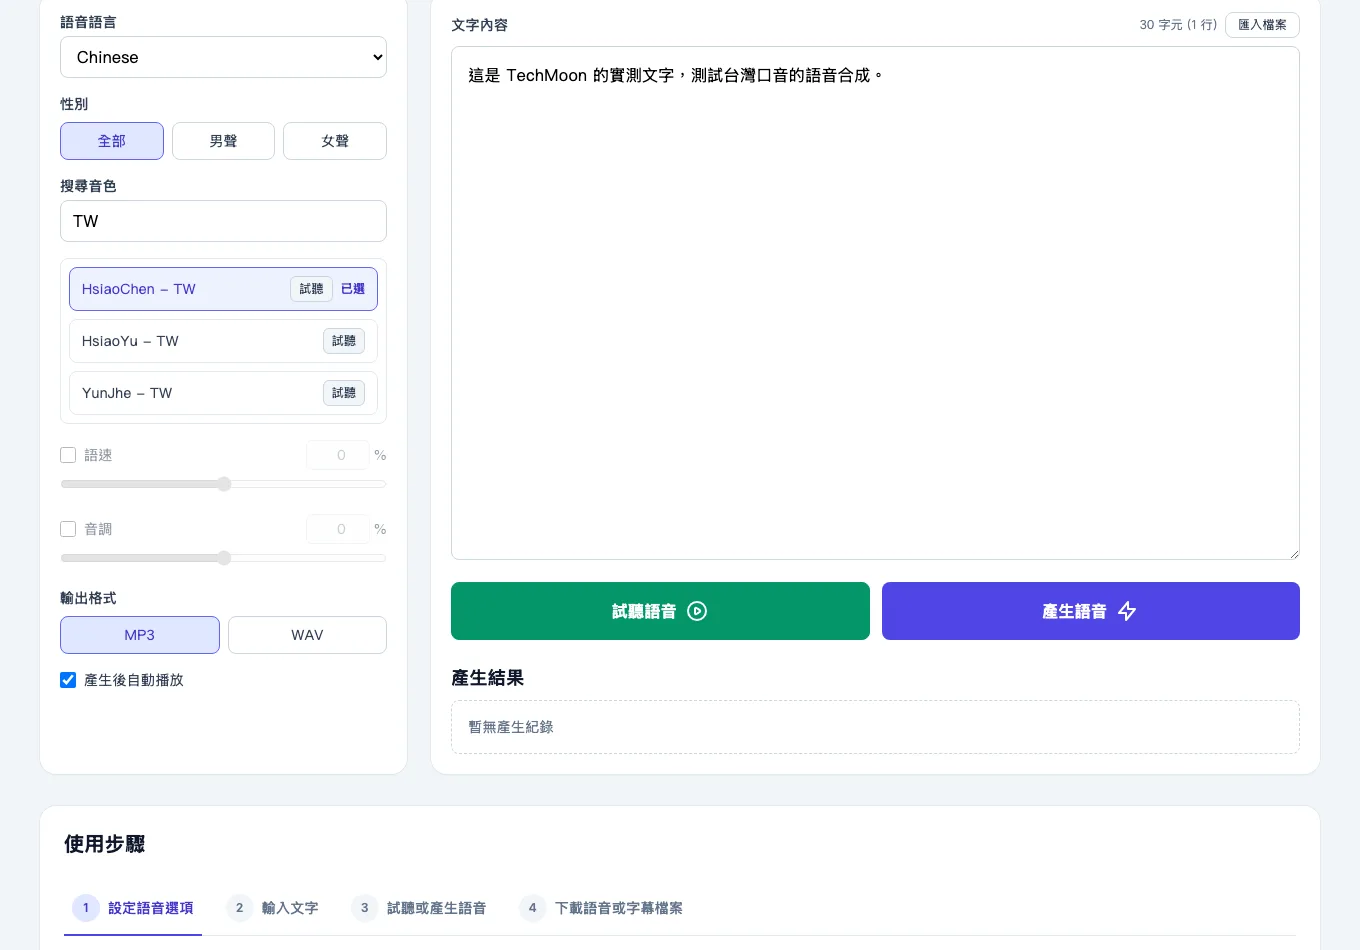1360x950 pixels.
Task: Enable the 語速 checkbox
Action: [68, 455]
